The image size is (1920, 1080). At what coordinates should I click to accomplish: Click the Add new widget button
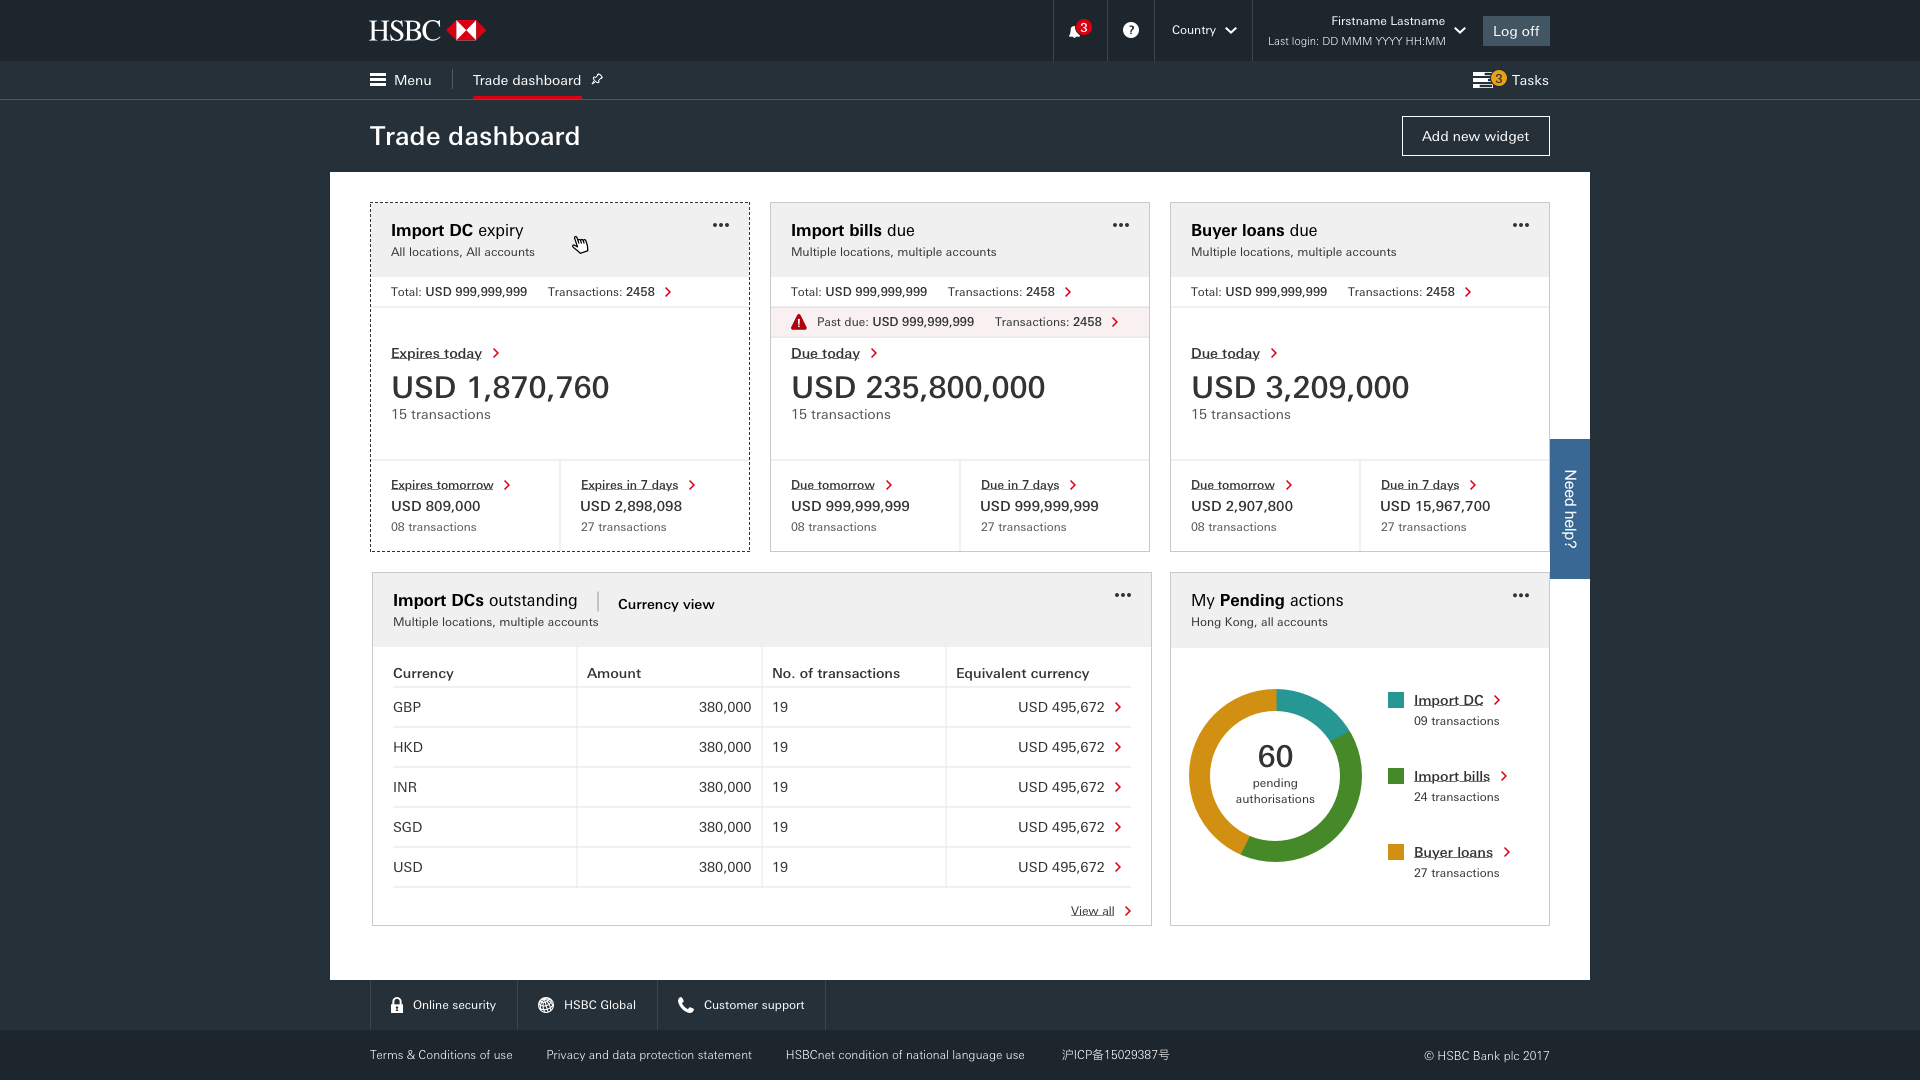coord(1475,136)
